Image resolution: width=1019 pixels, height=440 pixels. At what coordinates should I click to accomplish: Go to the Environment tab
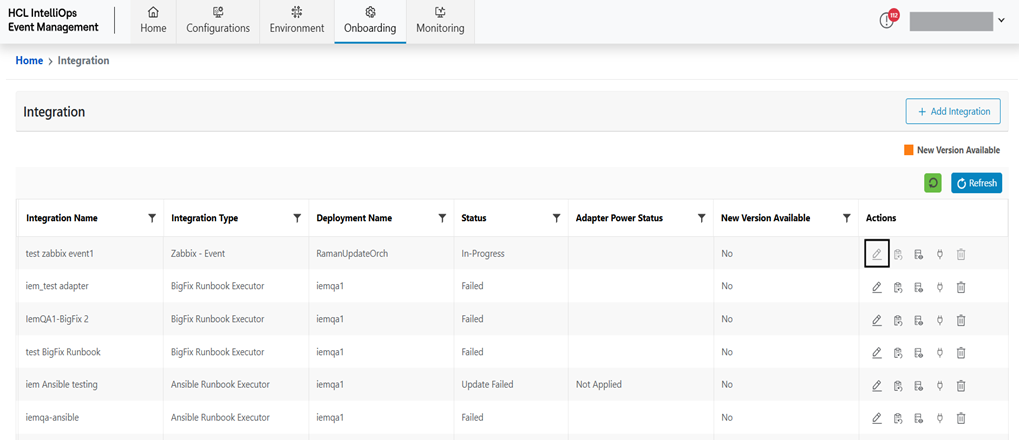[x=297, y=21]
